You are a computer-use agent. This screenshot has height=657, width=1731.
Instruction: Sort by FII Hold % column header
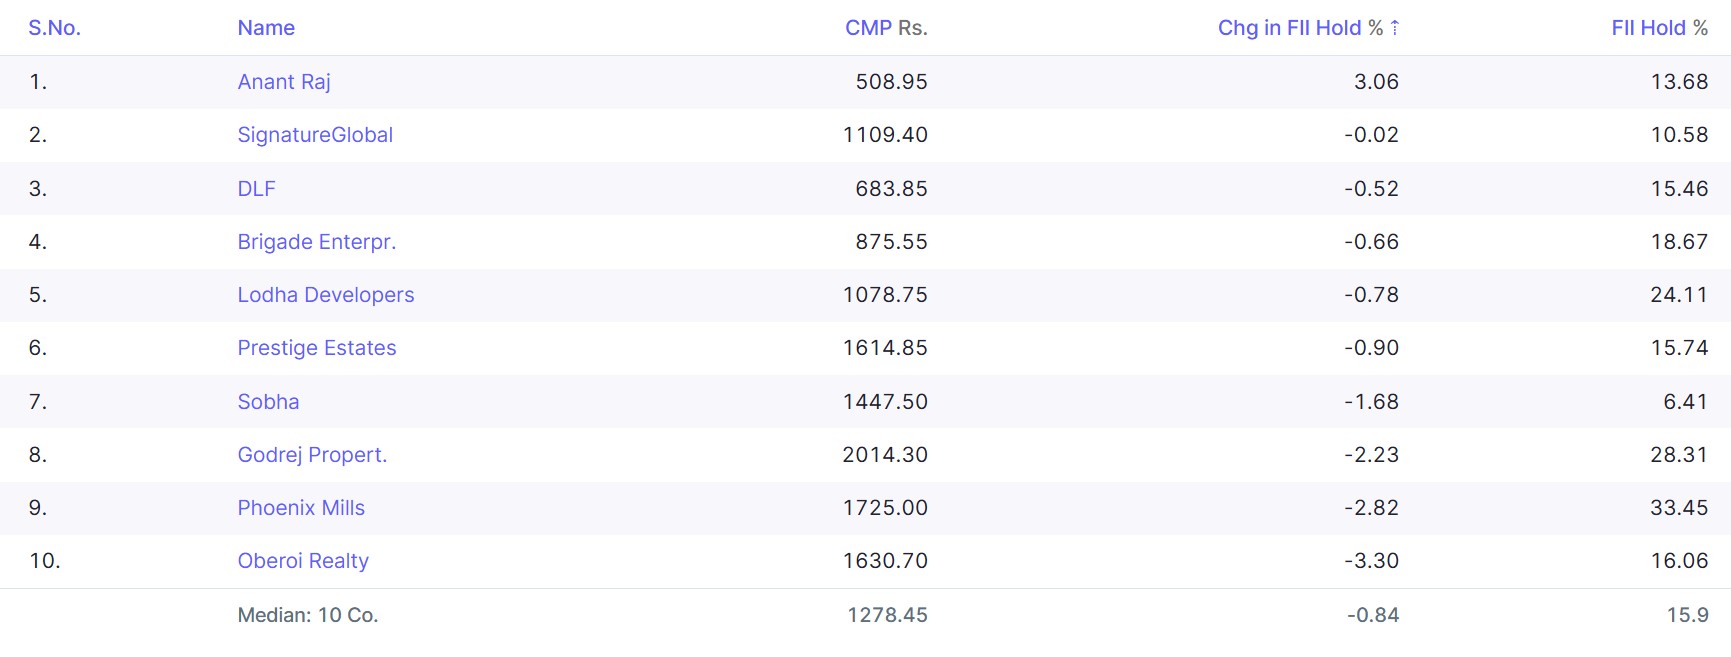tap(1659, 28)
